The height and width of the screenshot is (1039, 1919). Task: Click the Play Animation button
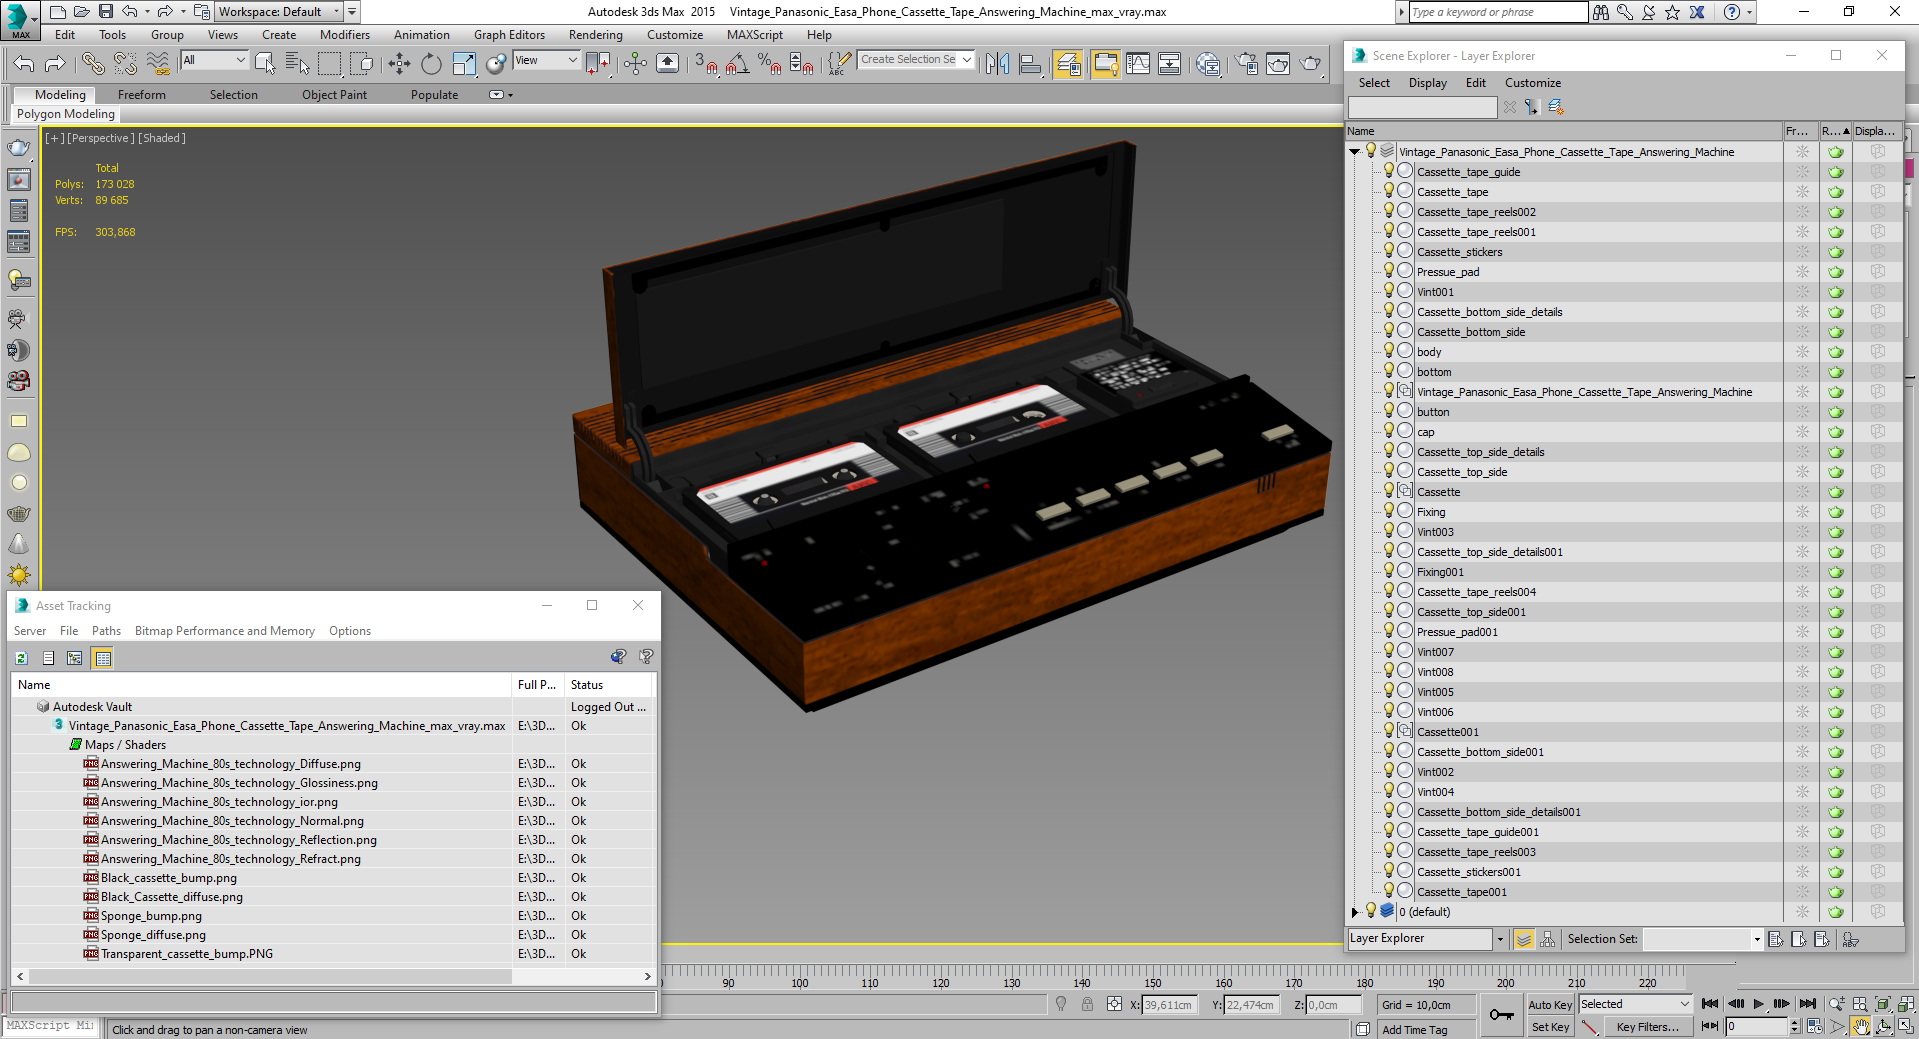(1759, 1004)
